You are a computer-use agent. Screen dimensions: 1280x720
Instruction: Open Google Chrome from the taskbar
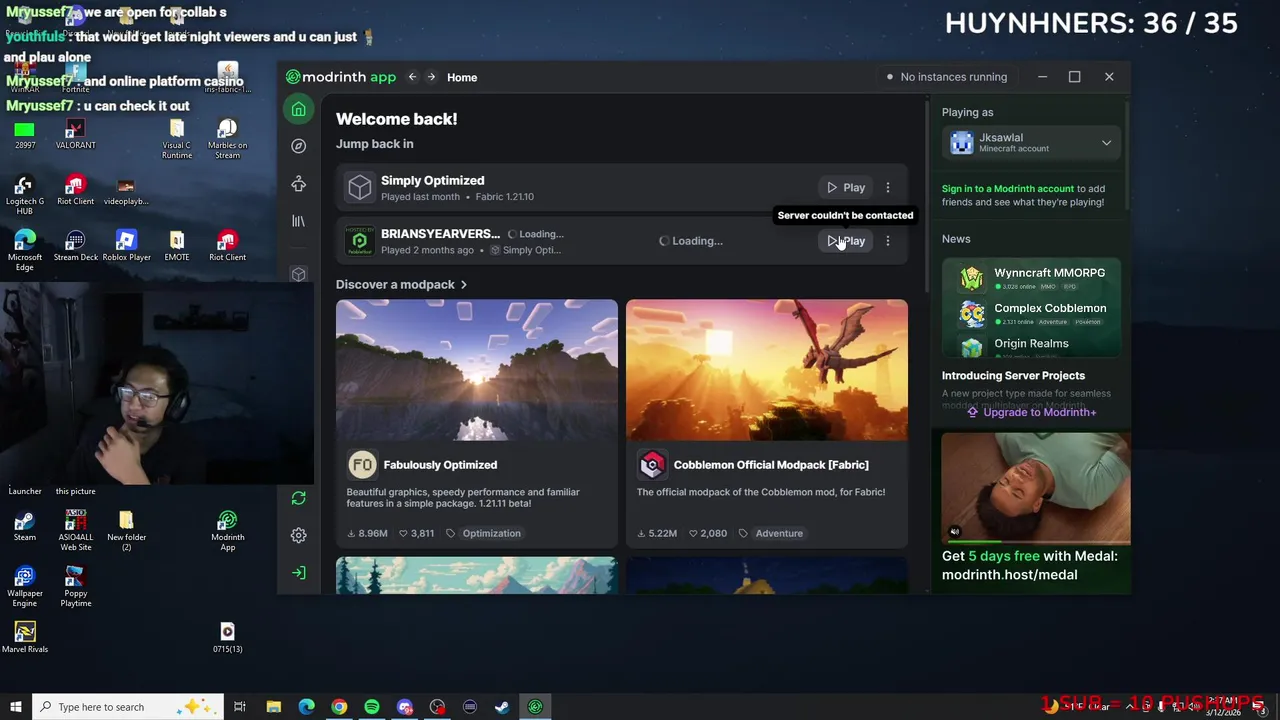coord(339,707)
